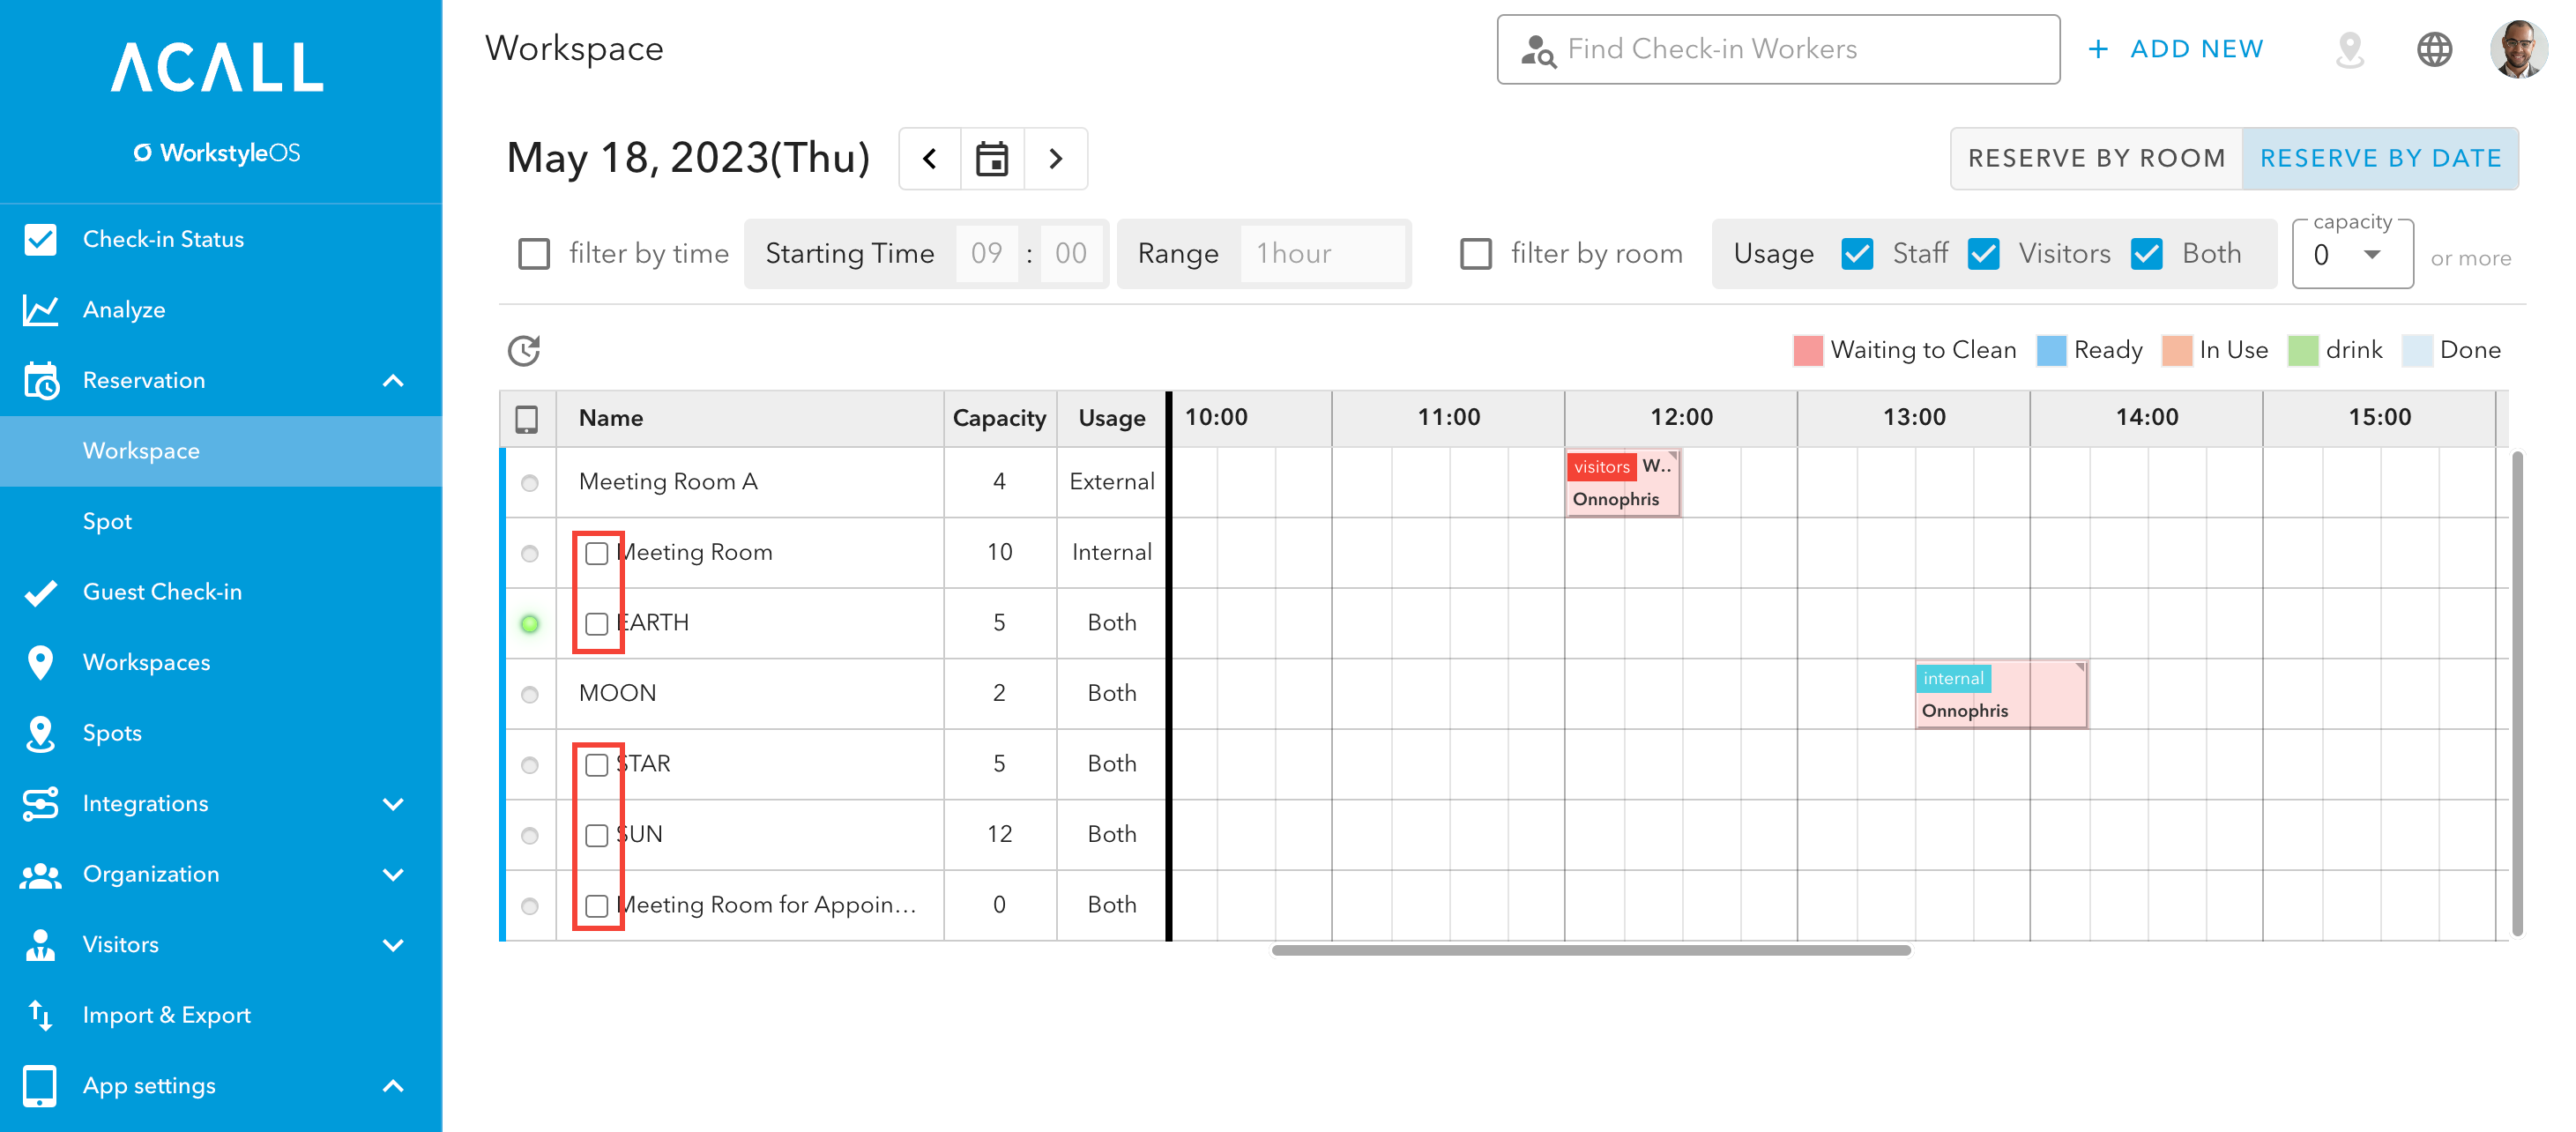Go to the next day arrow
Screen dimensions: 2576x1132
1055,158
